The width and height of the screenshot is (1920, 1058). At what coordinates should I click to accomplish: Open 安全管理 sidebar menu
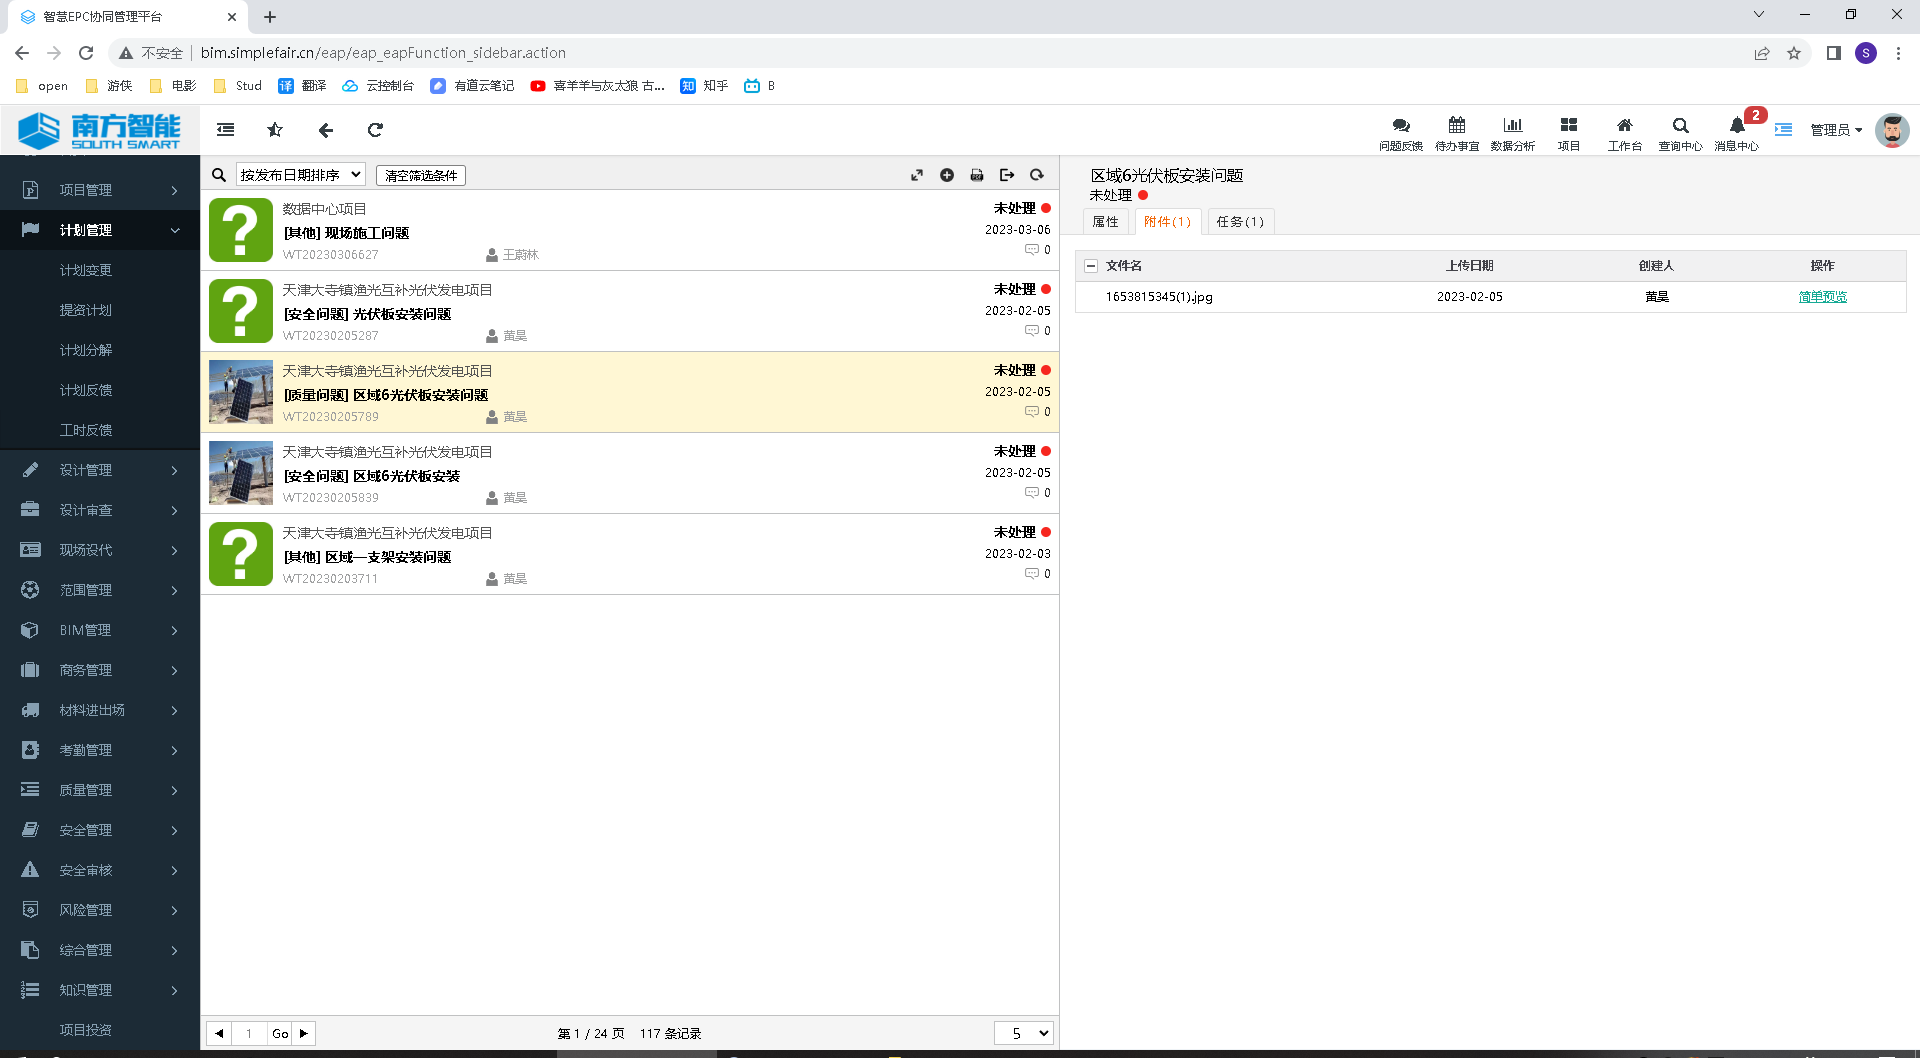click(100, 830)
